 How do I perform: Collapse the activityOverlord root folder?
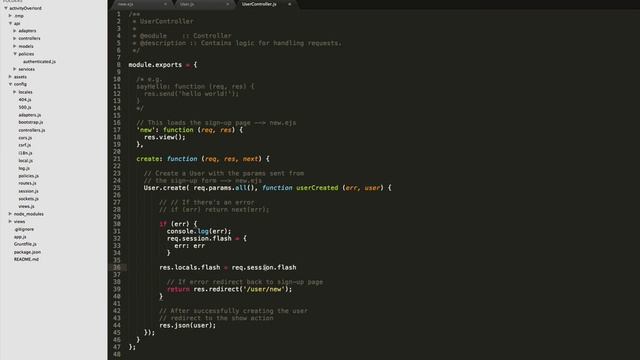coord(6,8)
